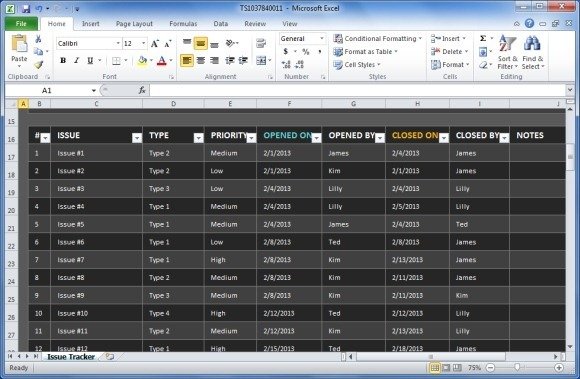Image resolution: width=580 pixels, height=379 pixels.
Task: Expand the Name Box dropdown arrow
Action: (x=94, y=90)
